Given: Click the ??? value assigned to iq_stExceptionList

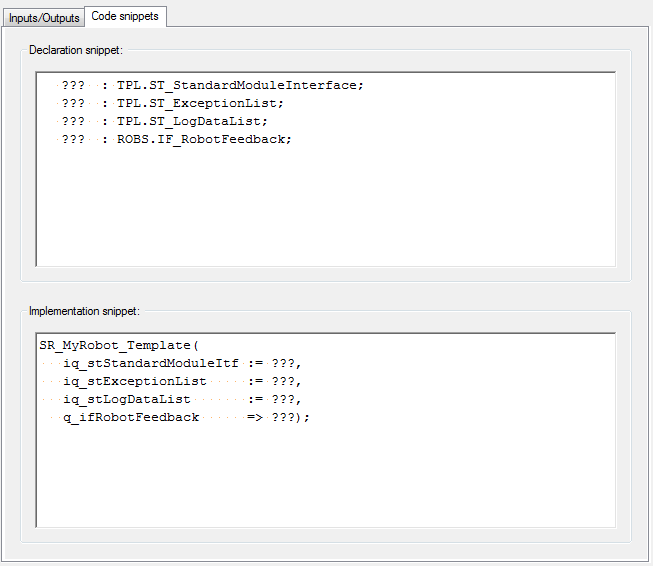Looking at the screenshot, I should (x=282, y=381).
